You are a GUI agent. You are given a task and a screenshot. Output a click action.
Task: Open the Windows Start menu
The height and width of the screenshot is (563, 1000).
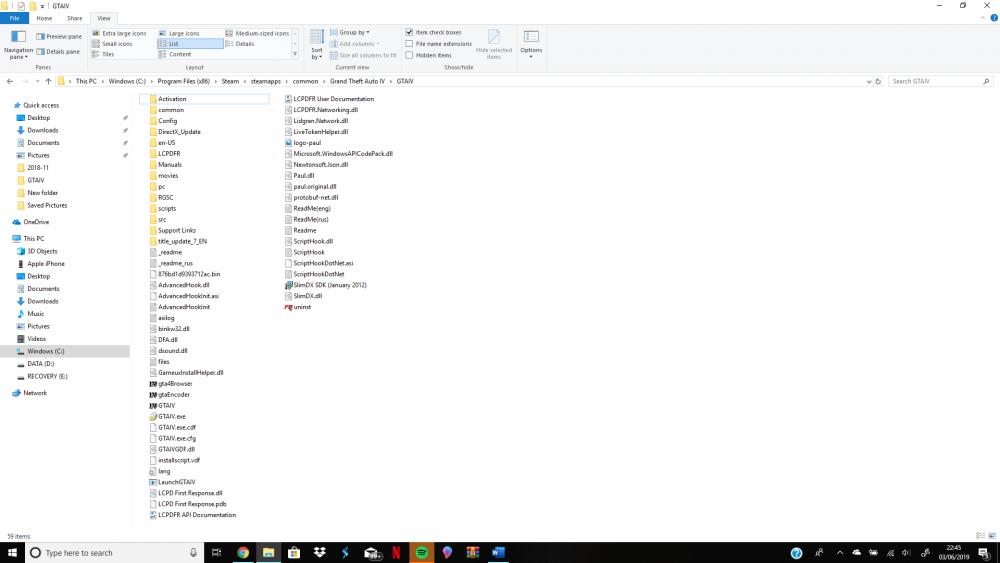(x=12, y=553)
